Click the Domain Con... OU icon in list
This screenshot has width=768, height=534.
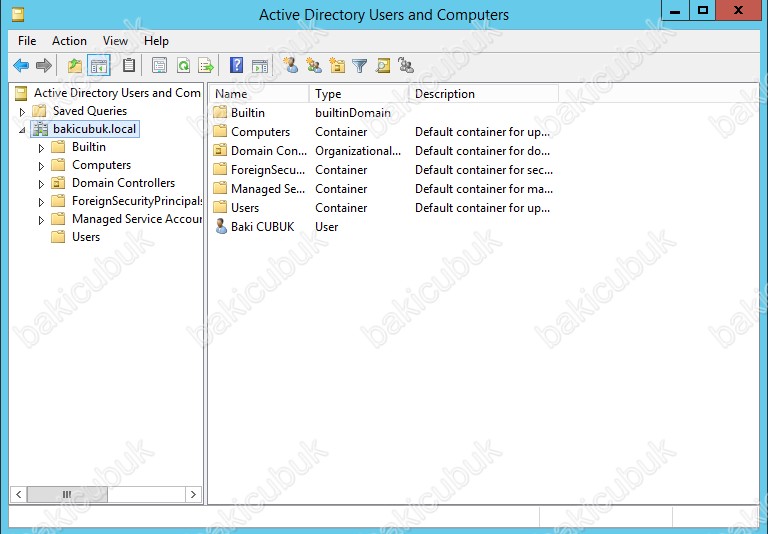click(x=220, y=150)
